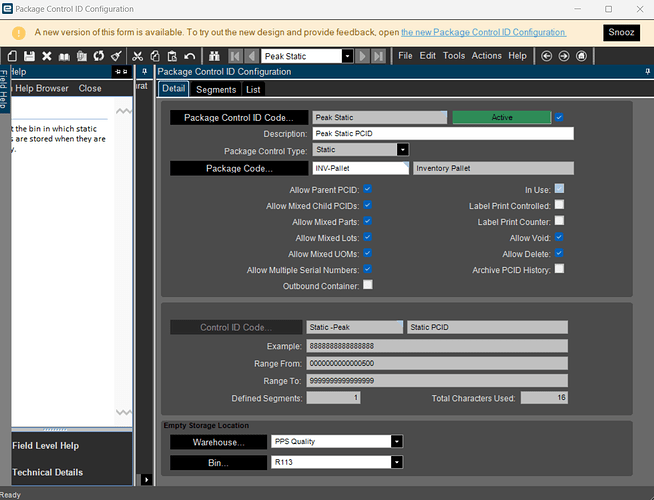Uncheck the Active checkbox
Image resolution: width=654 pixels, height=500 pixels.
(x=559, y=118)
